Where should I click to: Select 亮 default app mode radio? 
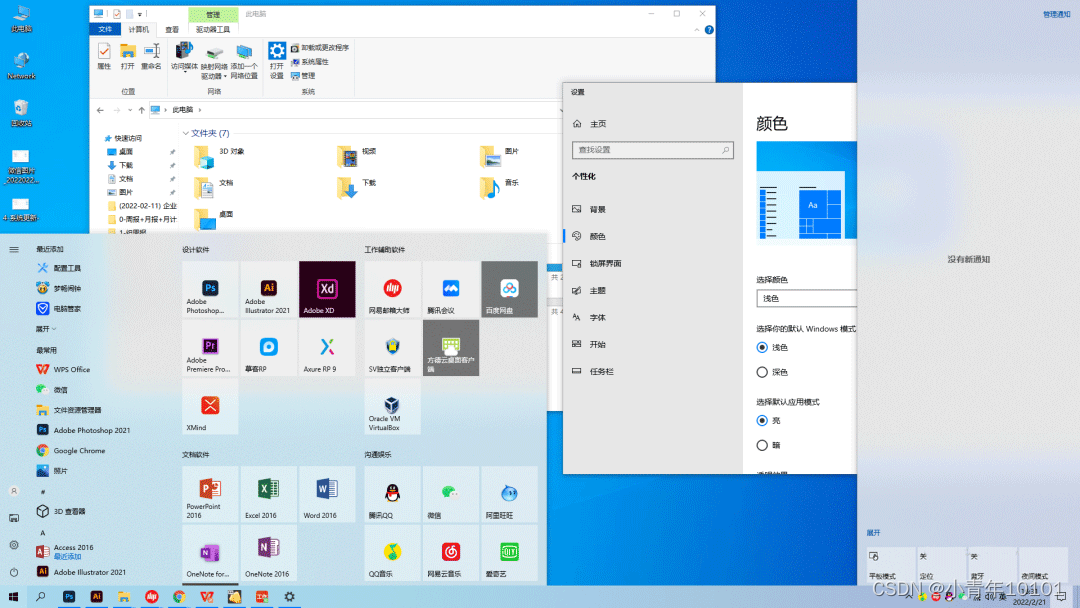click(762, 420)
